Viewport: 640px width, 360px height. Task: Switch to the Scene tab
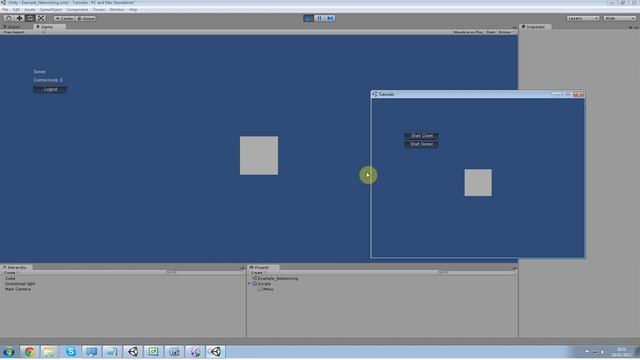tap(12, 27)
